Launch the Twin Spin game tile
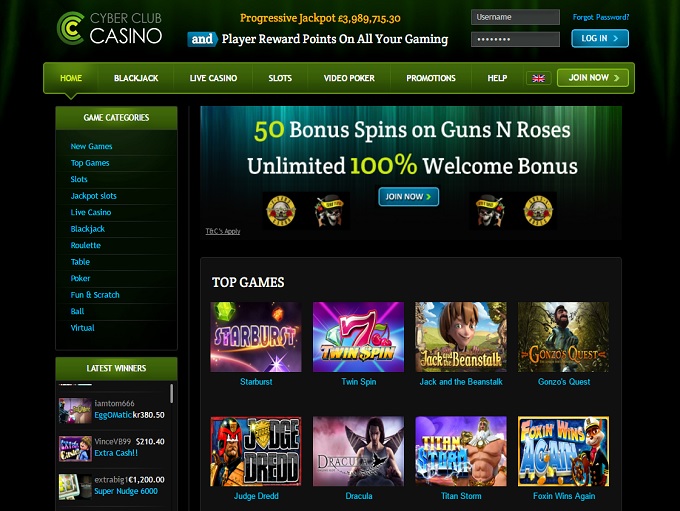Viewport: 680px width, 511px height. 358,337
